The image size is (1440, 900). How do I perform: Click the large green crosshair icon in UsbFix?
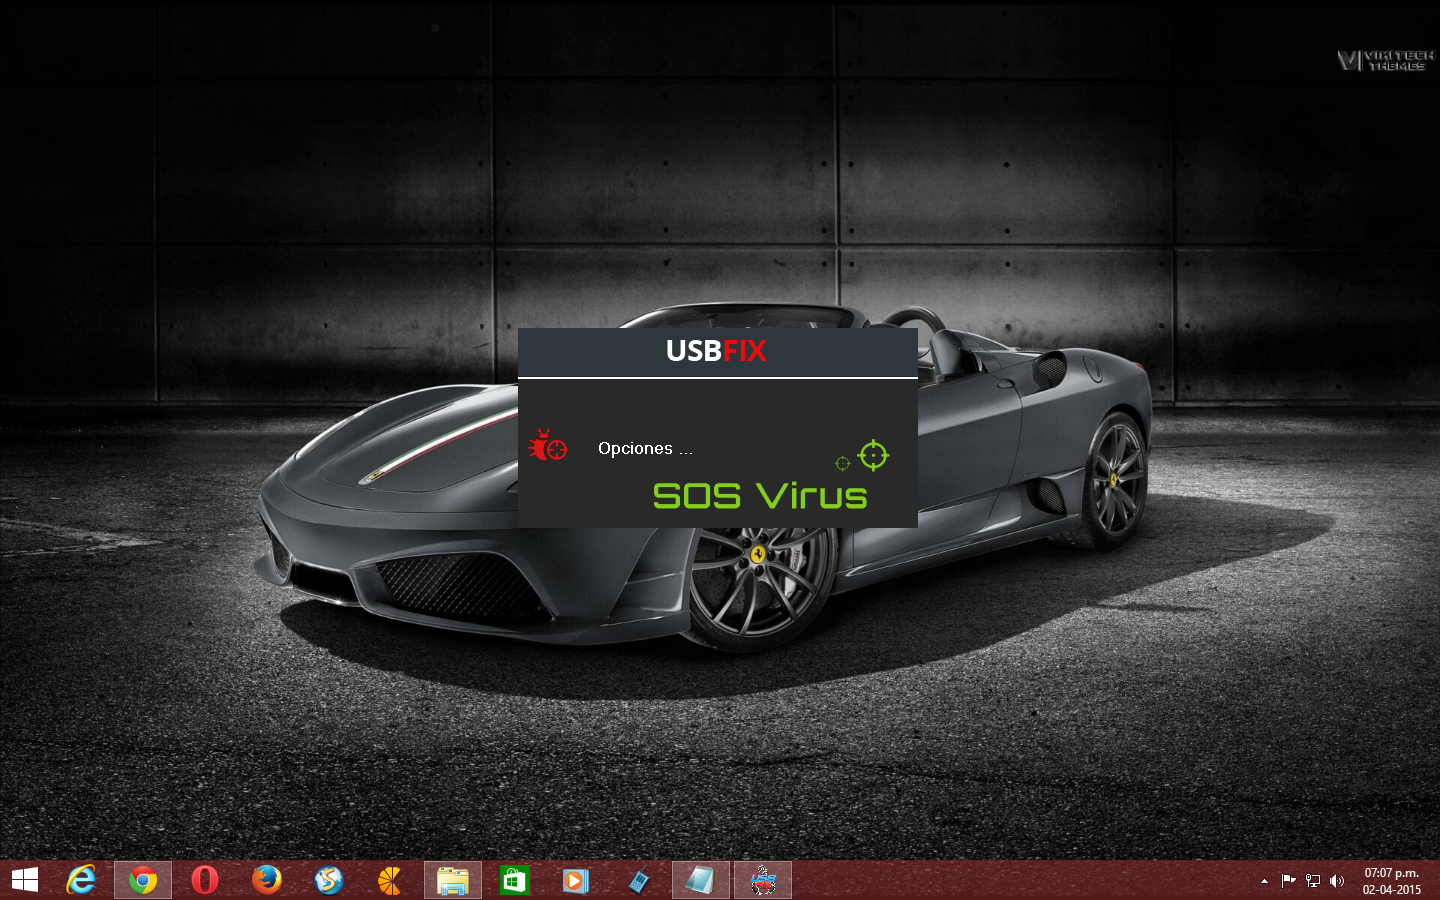tap(873, 455)
